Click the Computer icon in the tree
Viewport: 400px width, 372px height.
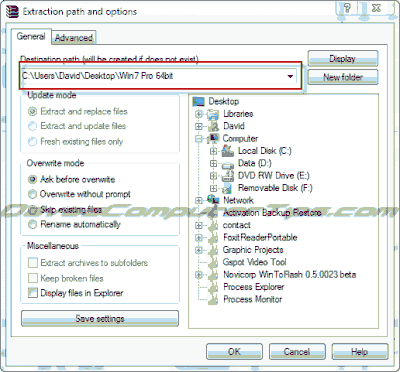213,138
